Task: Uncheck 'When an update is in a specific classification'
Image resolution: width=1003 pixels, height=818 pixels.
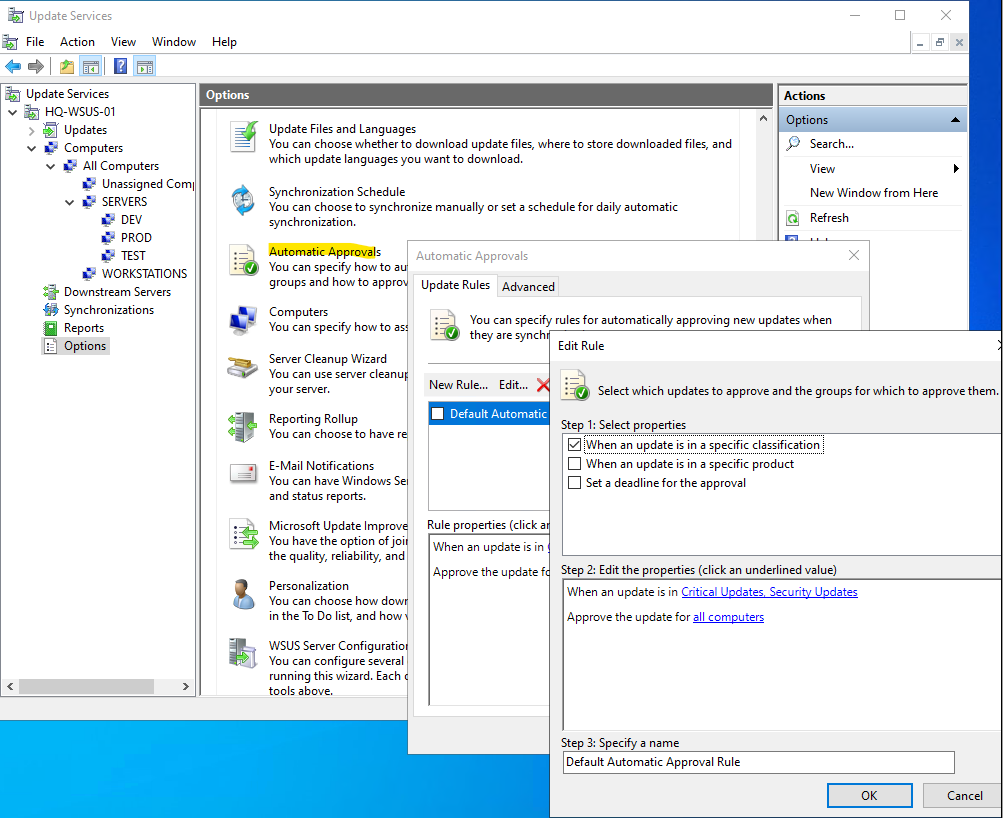Action: point(574,445)
